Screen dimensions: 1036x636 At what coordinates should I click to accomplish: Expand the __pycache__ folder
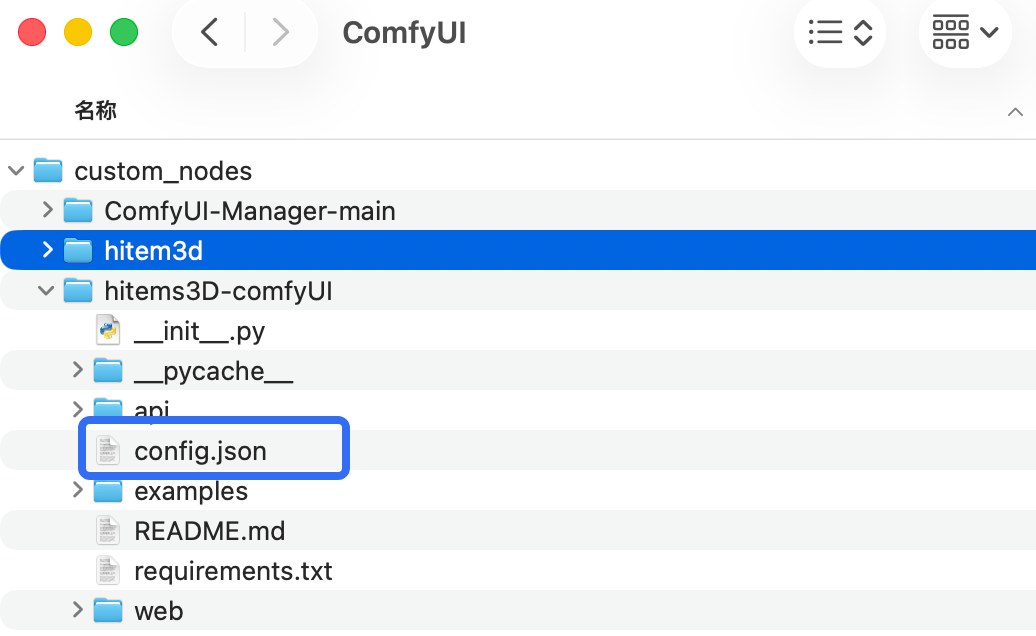click(78, 370)
